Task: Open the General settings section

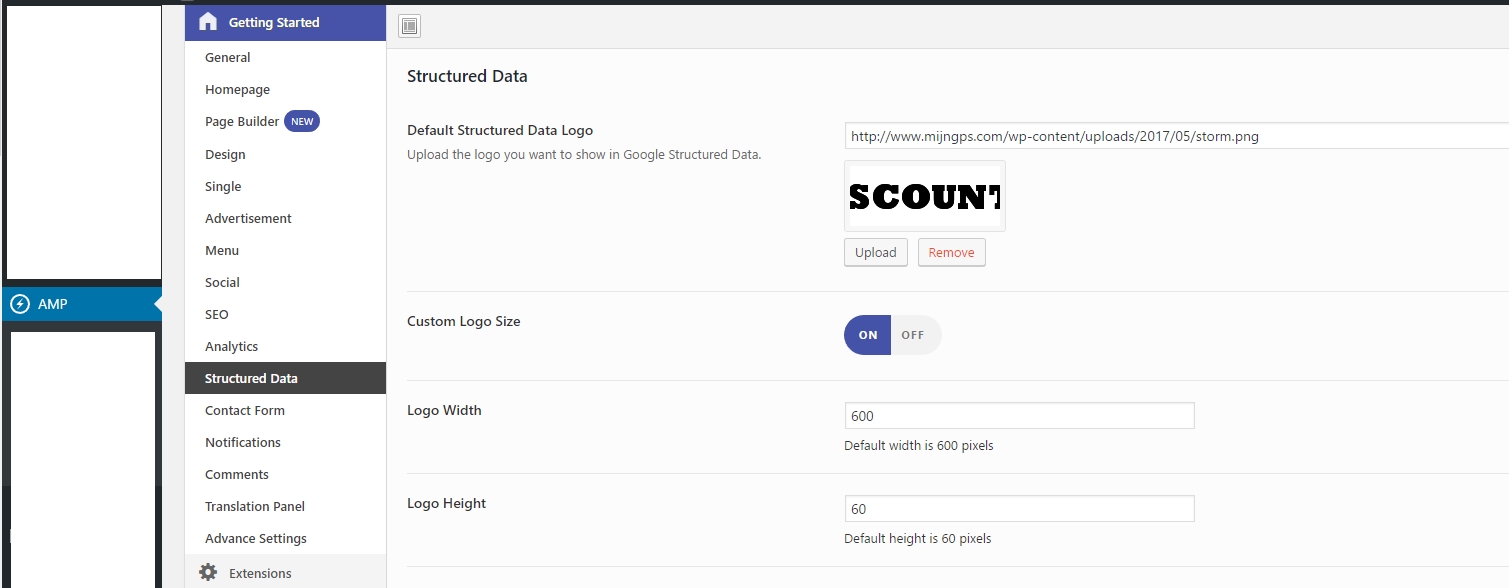Action: [227, 57]
